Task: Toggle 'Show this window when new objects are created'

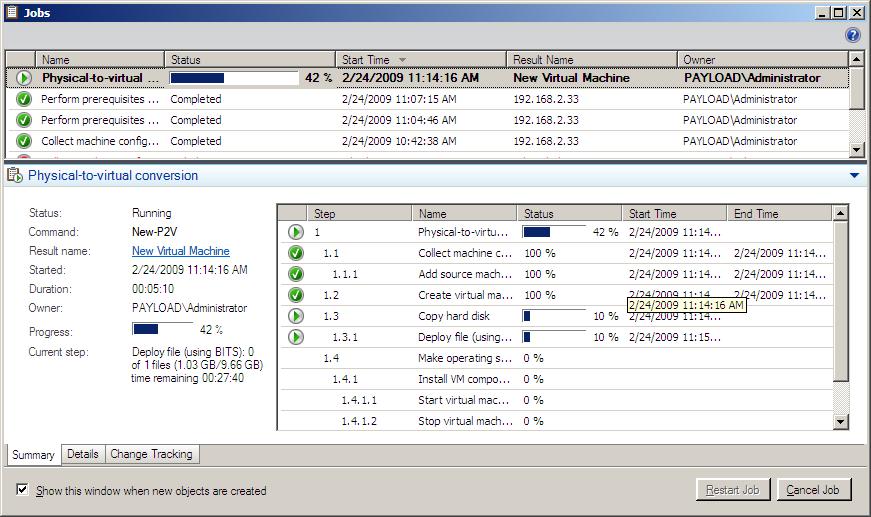Action: pyautogui.click(x=23, y=491)
